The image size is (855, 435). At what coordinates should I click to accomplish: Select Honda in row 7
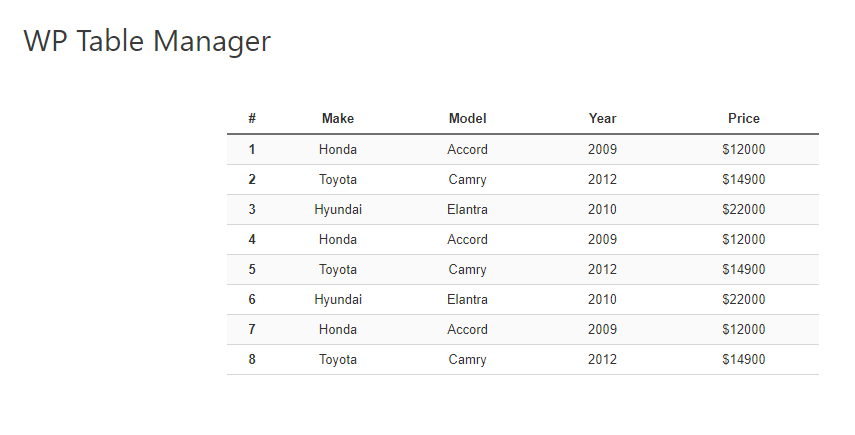[x=338, y=329]
